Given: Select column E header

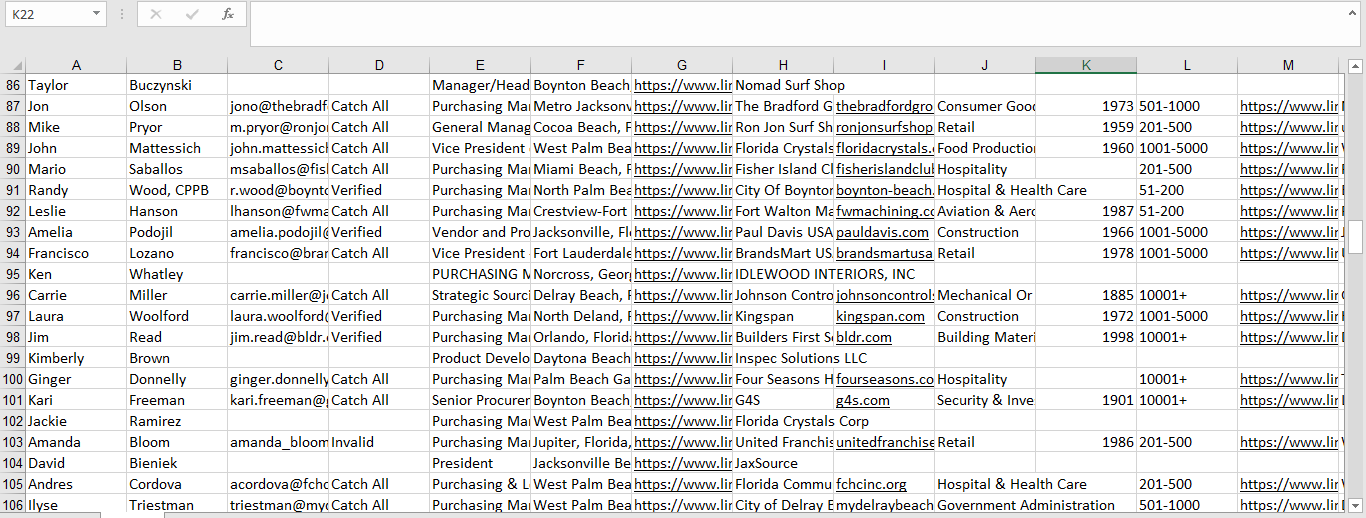Looking at the screenshot, I should click(x=480, y=65).
